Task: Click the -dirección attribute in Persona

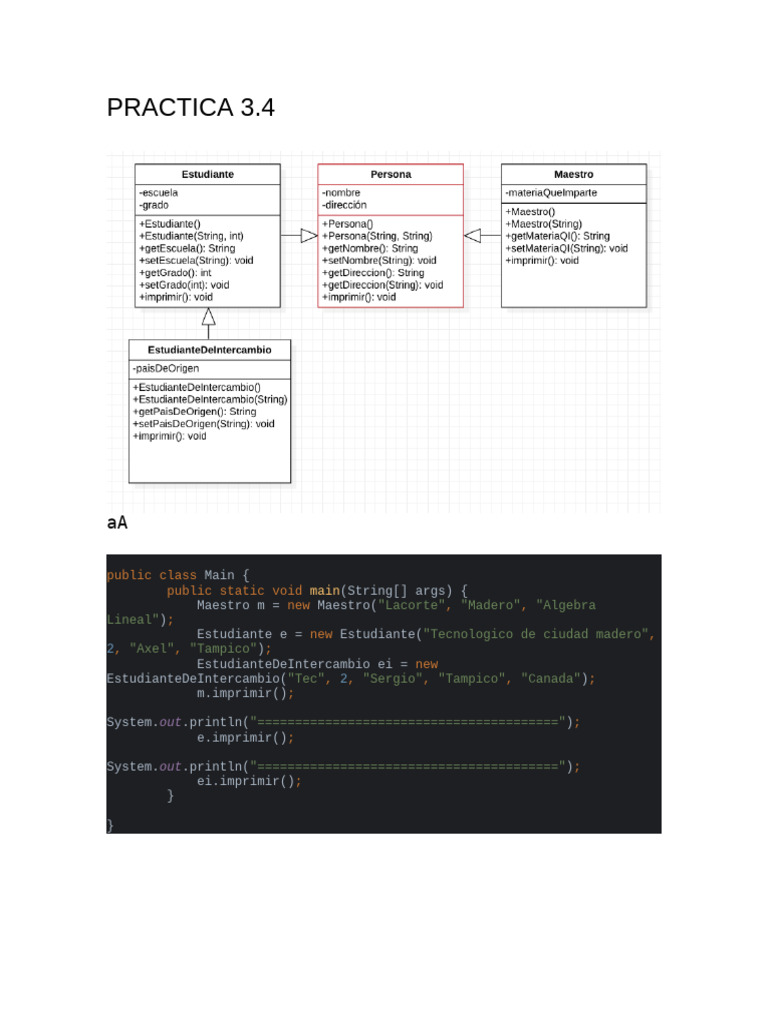Action: pyautogui.click(x=344, y=205)
